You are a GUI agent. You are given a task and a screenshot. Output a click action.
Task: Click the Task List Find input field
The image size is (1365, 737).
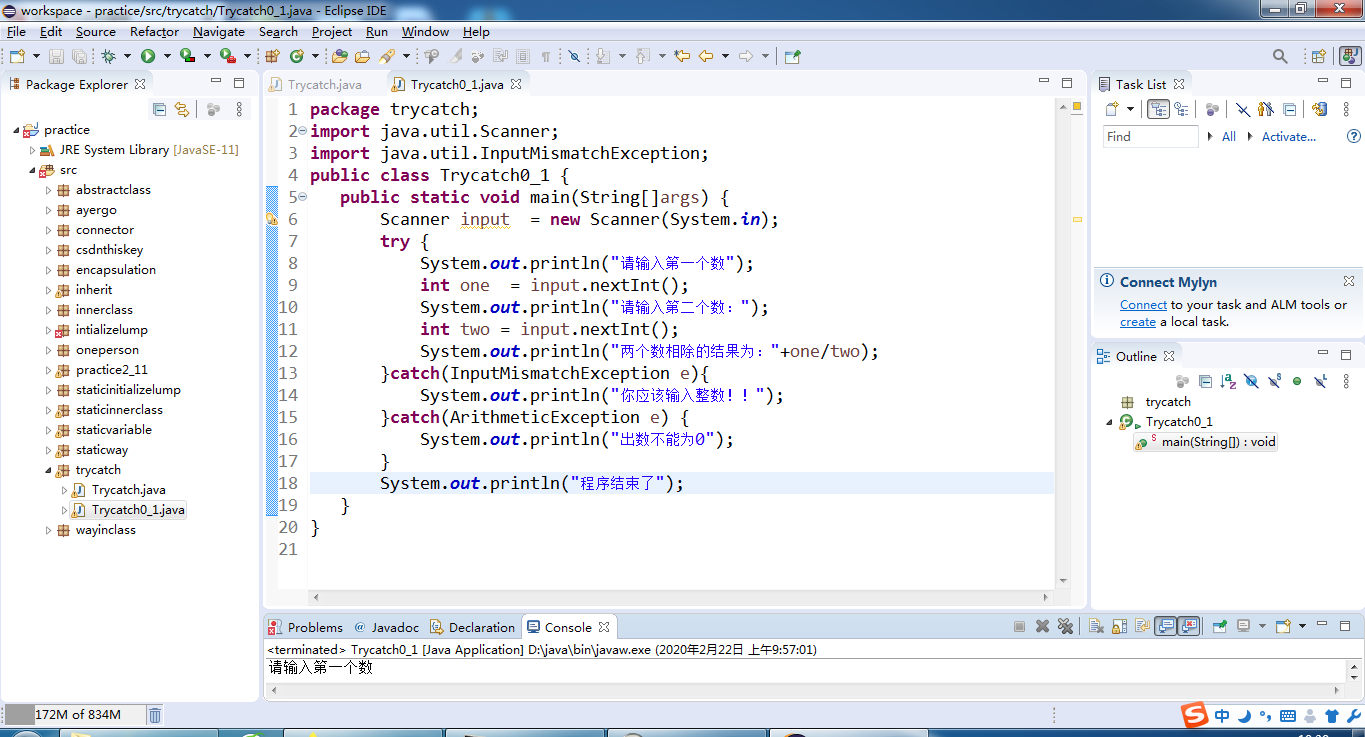(x=1150, y=136)
